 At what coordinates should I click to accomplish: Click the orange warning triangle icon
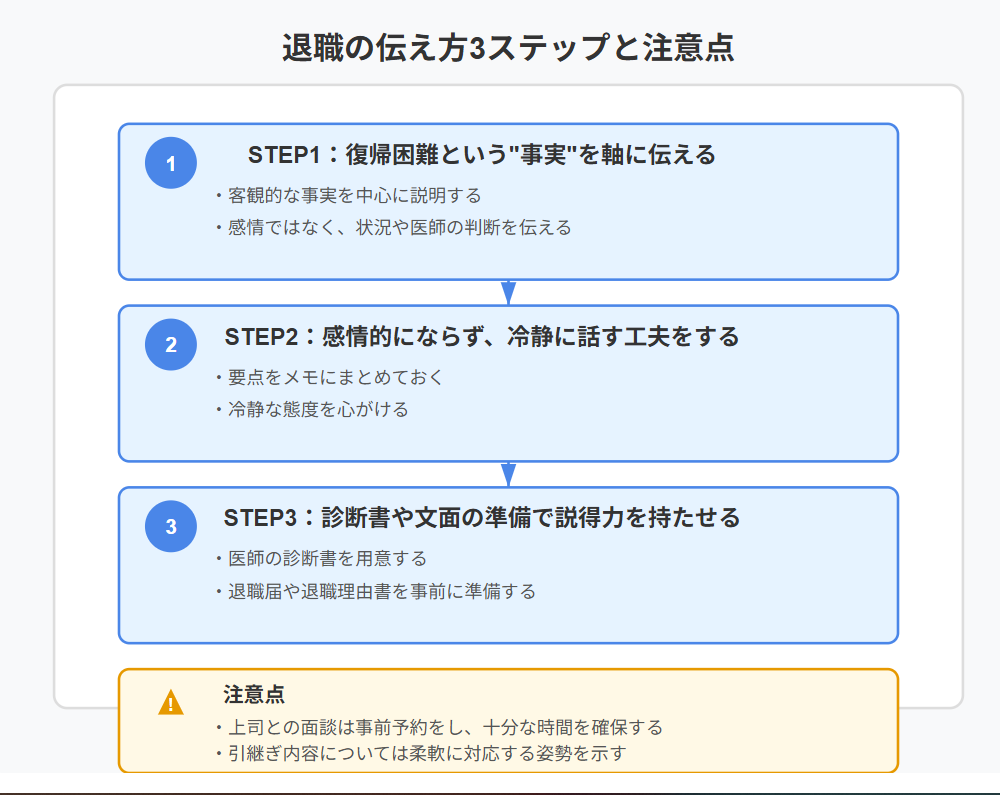coord(170,703)
